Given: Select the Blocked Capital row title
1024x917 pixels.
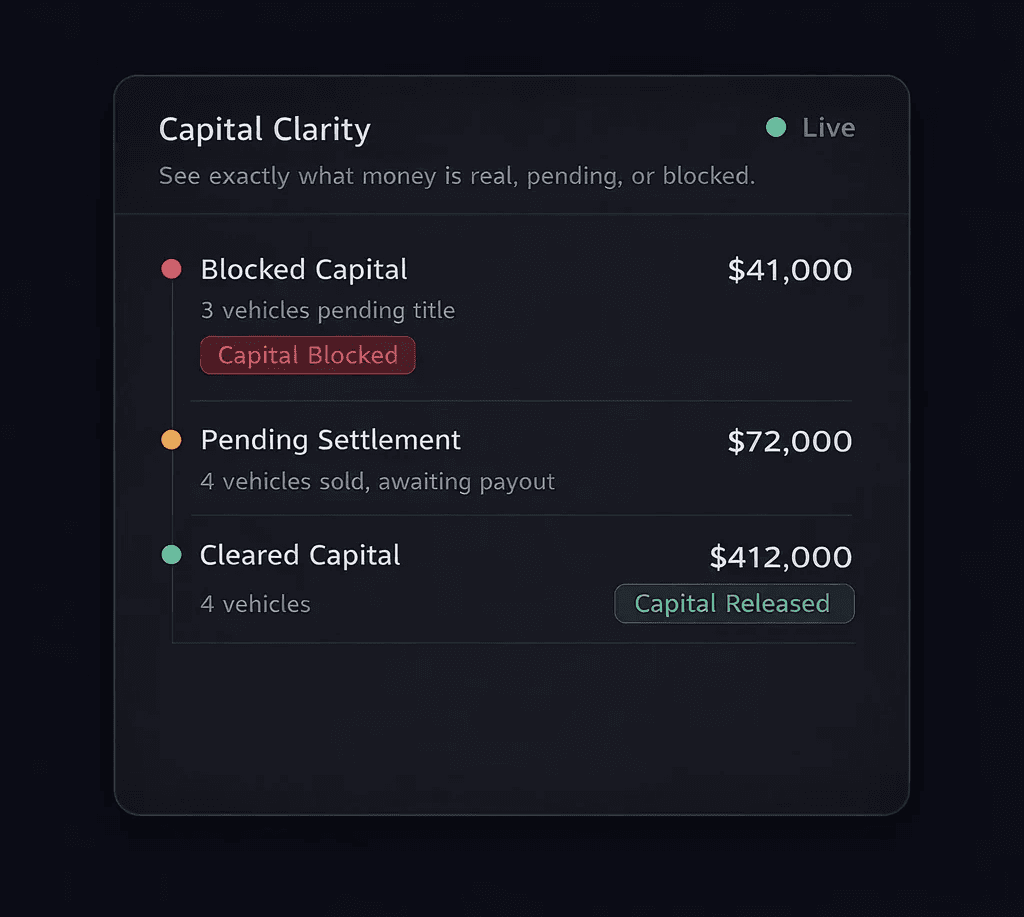Looking at the screenshot, I should click(x=304, y=270).
